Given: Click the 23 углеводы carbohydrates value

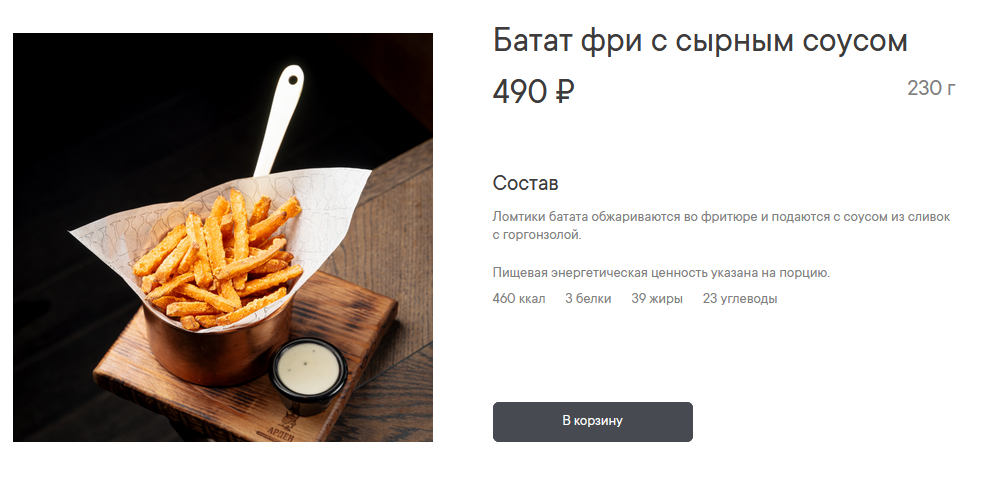Looking at the screenshot, I should point(739,298).
